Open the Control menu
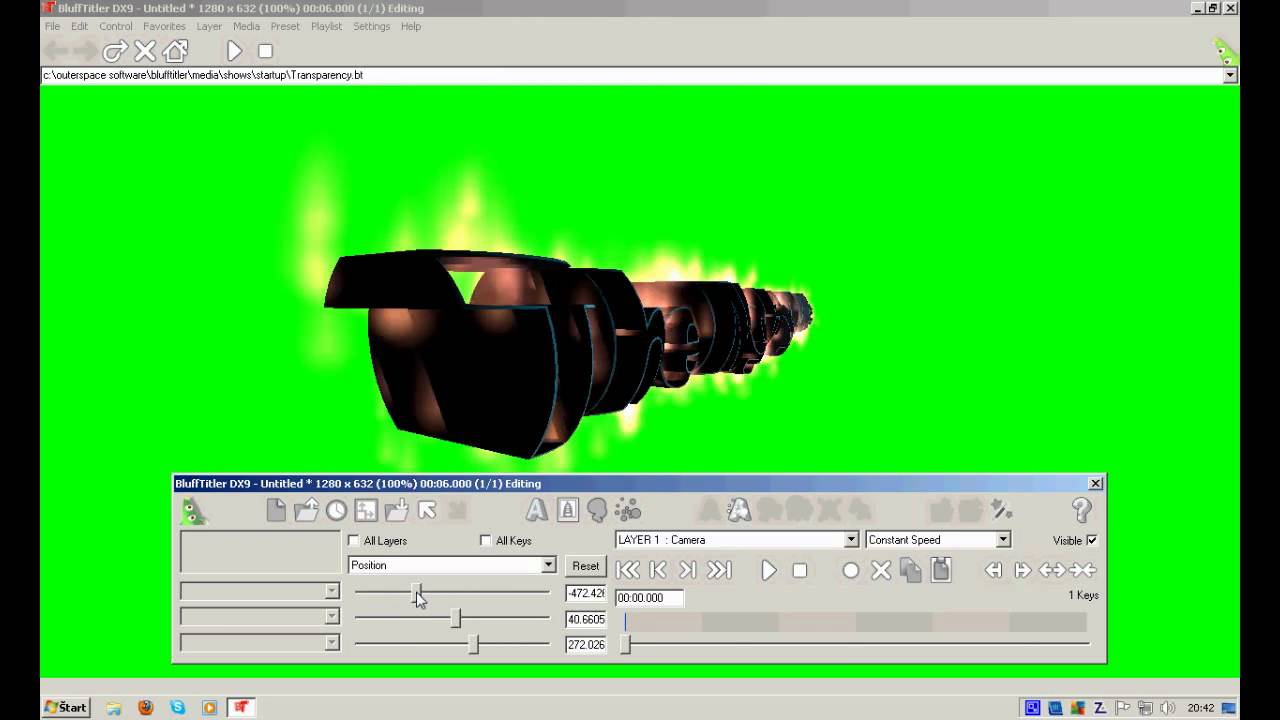The width and height of the screenshot is (1280, 720). (116, 26)
